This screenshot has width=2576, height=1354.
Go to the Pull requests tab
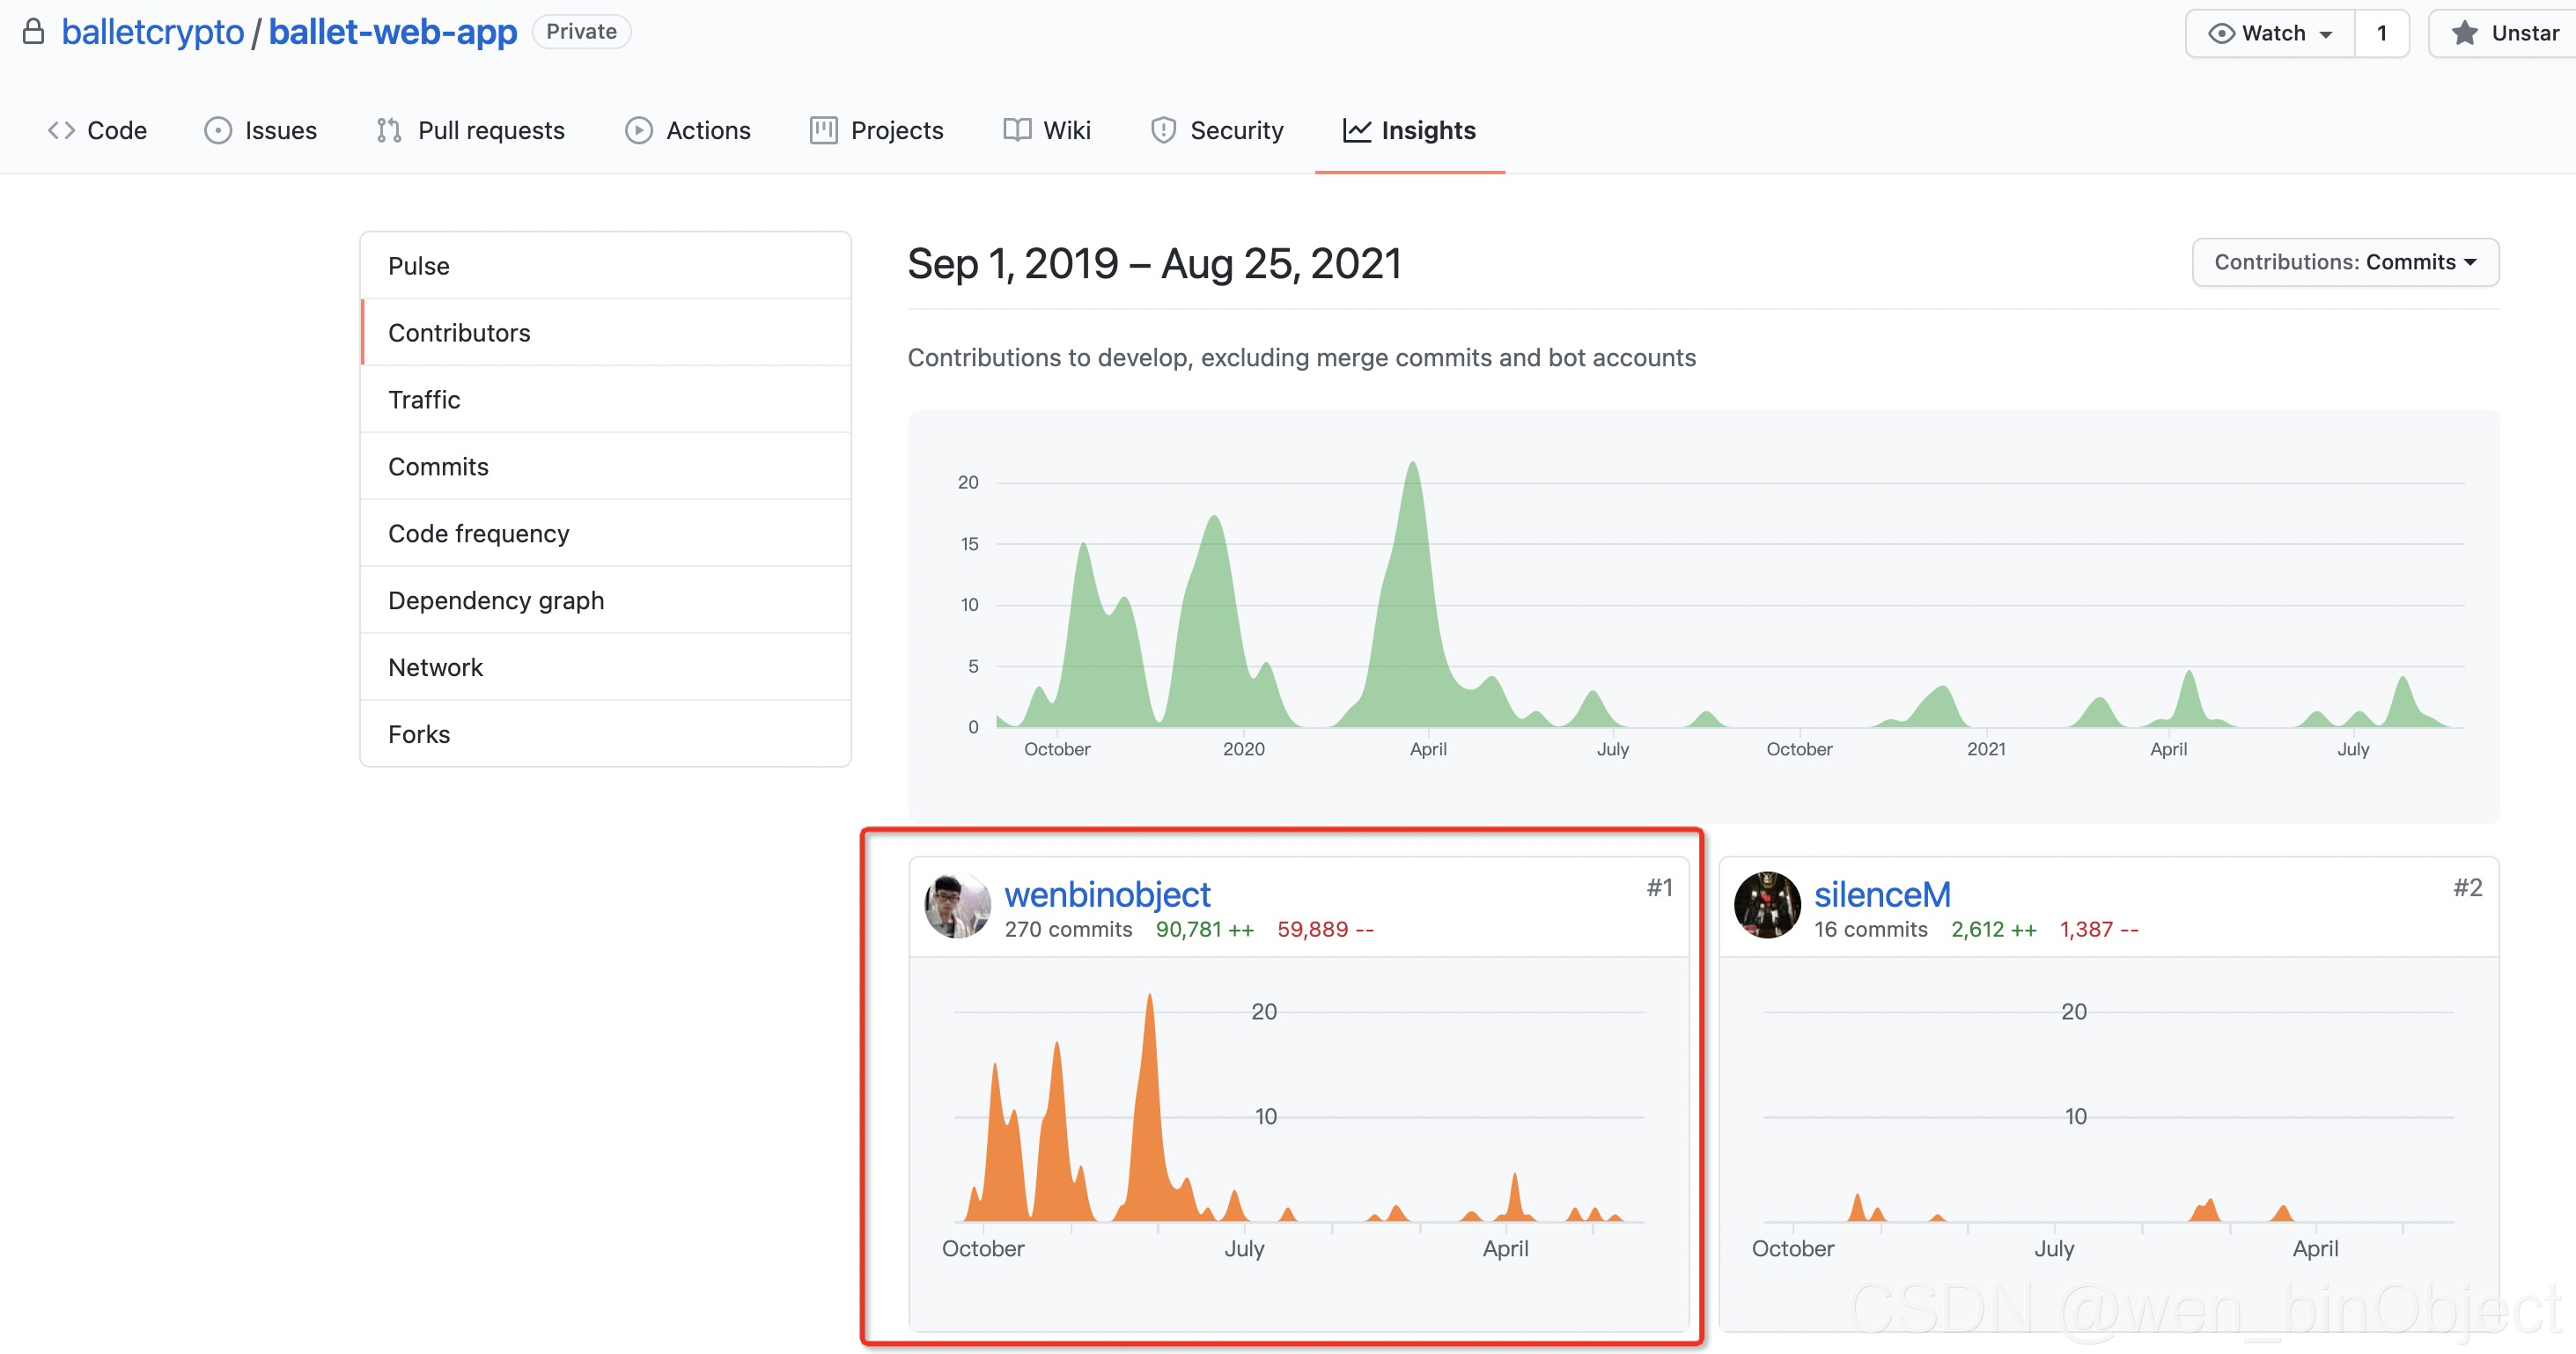[471, 130]
